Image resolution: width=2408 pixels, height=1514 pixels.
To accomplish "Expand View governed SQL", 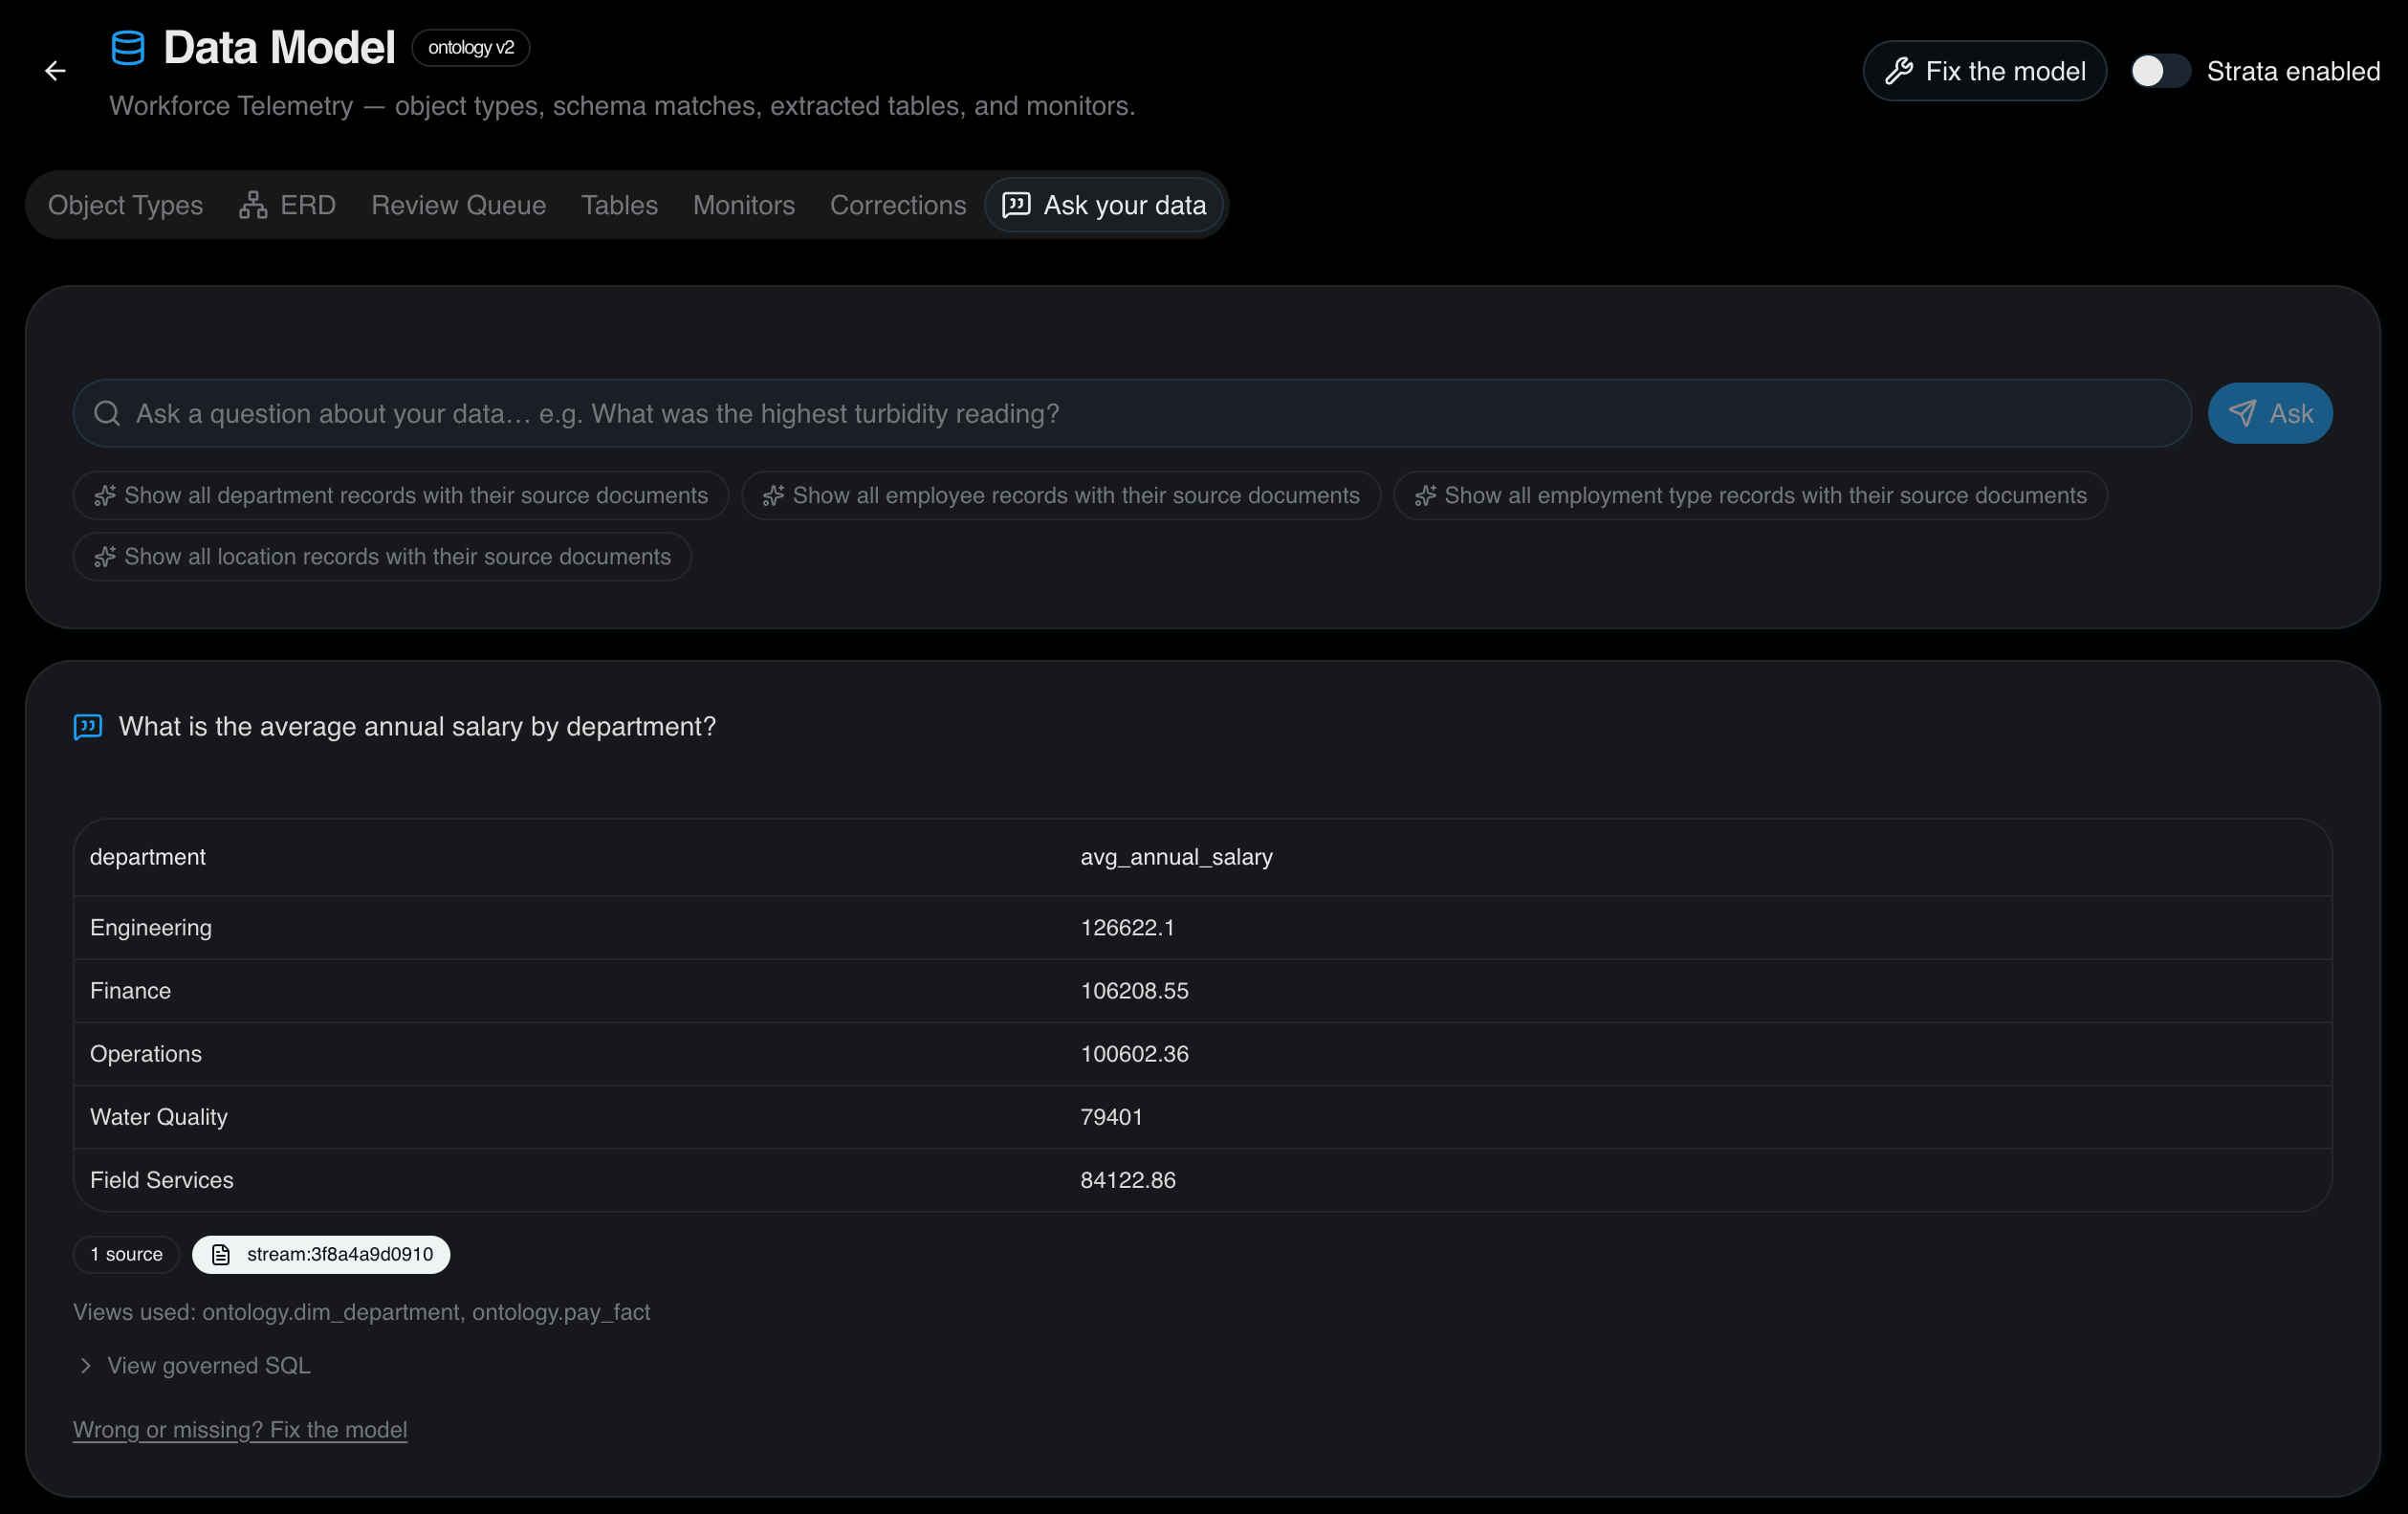I will (x=193, y=1366).
